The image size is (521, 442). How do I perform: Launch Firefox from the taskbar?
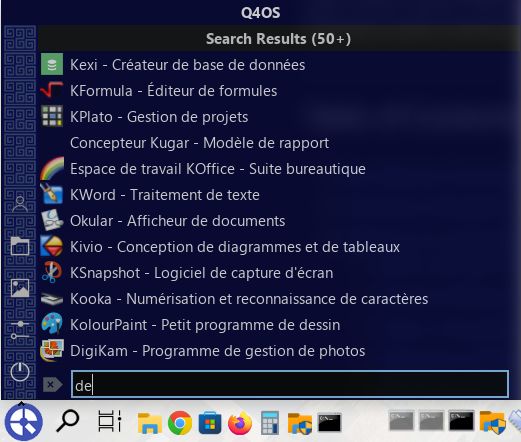[x=240, y=423]
